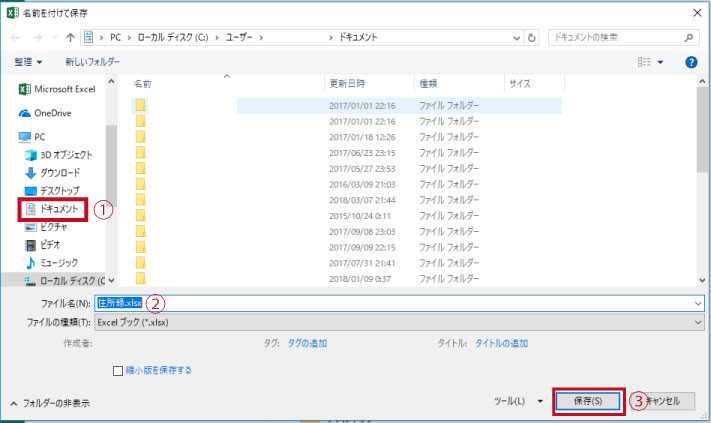Click the Refresh address bar icon

(x=530, y=37)
